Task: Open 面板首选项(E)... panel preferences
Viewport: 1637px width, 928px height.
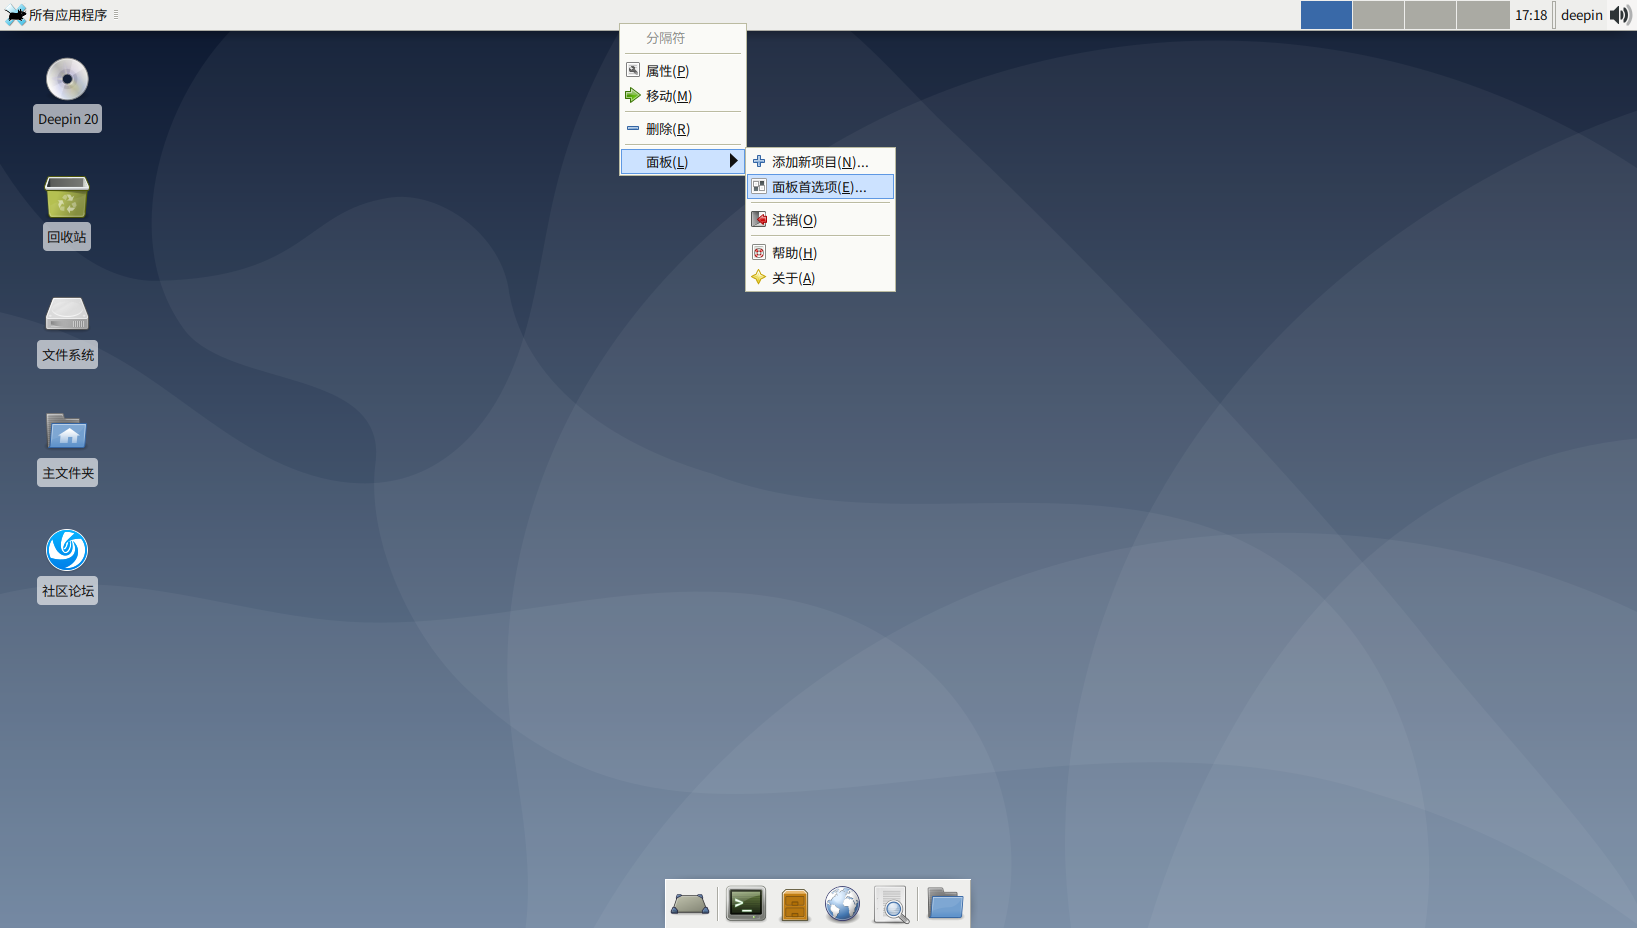Action: point(820,187)
